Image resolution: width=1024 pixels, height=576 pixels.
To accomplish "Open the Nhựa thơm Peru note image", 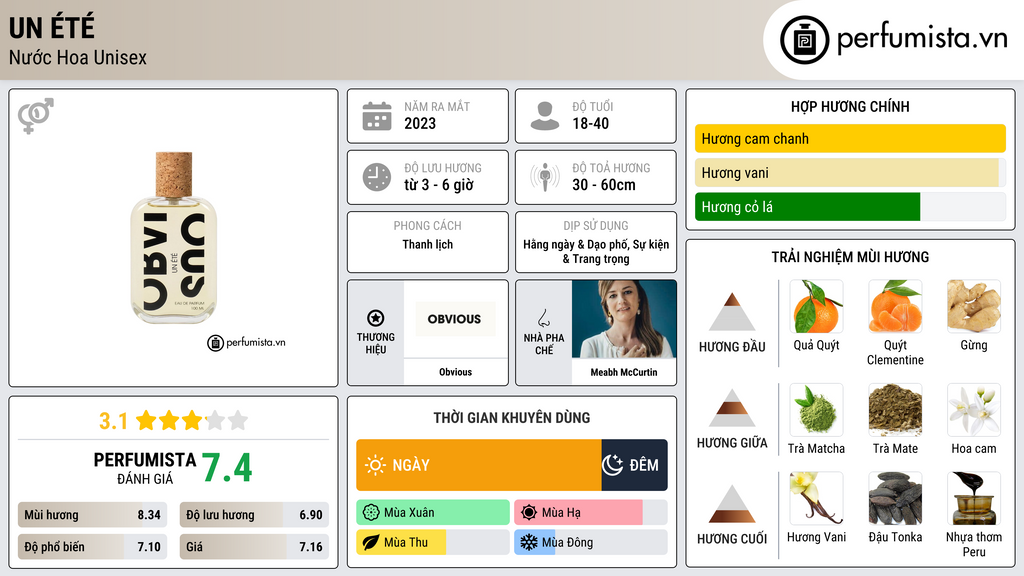I will tap(974, 498).
